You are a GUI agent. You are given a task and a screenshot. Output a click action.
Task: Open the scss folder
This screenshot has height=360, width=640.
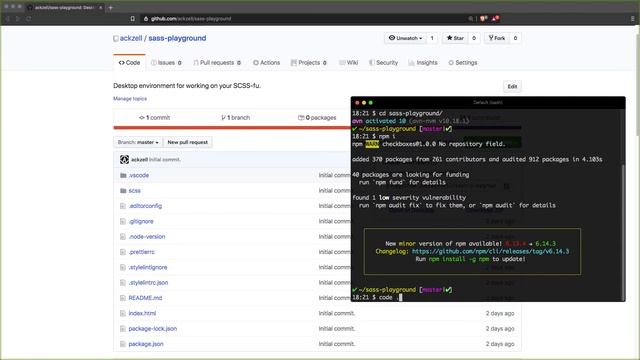[x=135, y=191]
